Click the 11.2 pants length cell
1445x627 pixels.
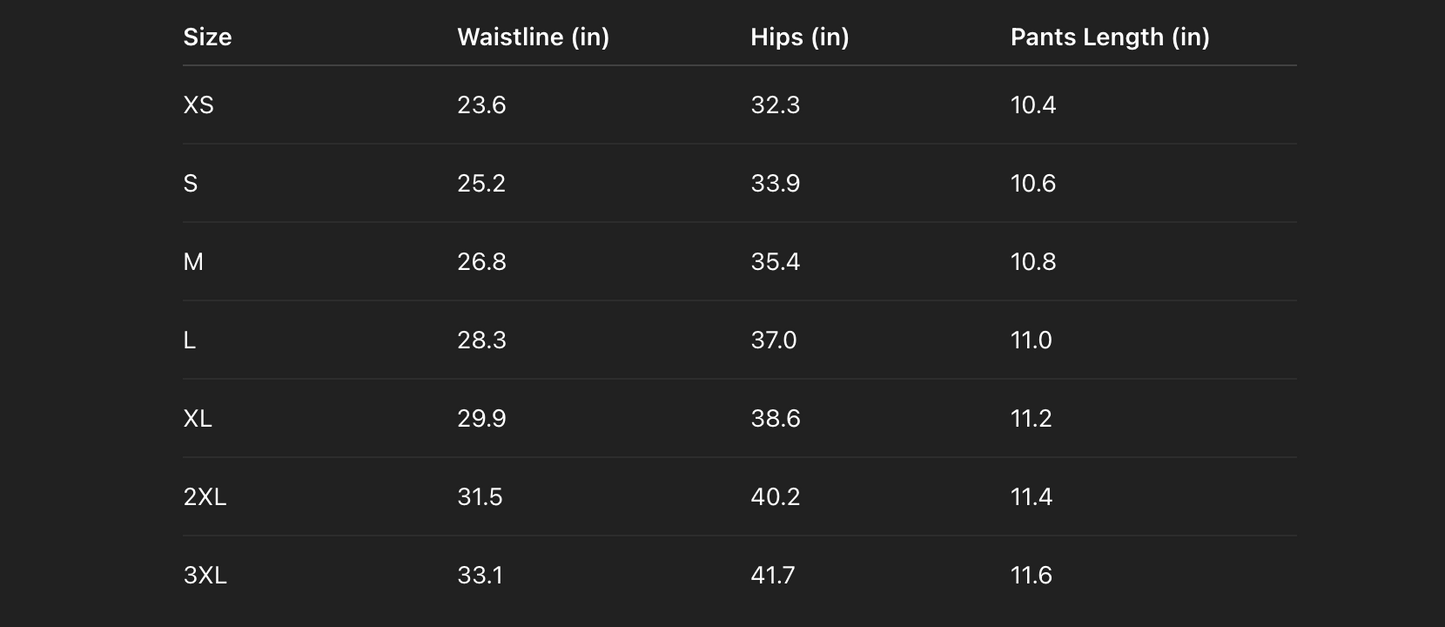point(1031,418)
